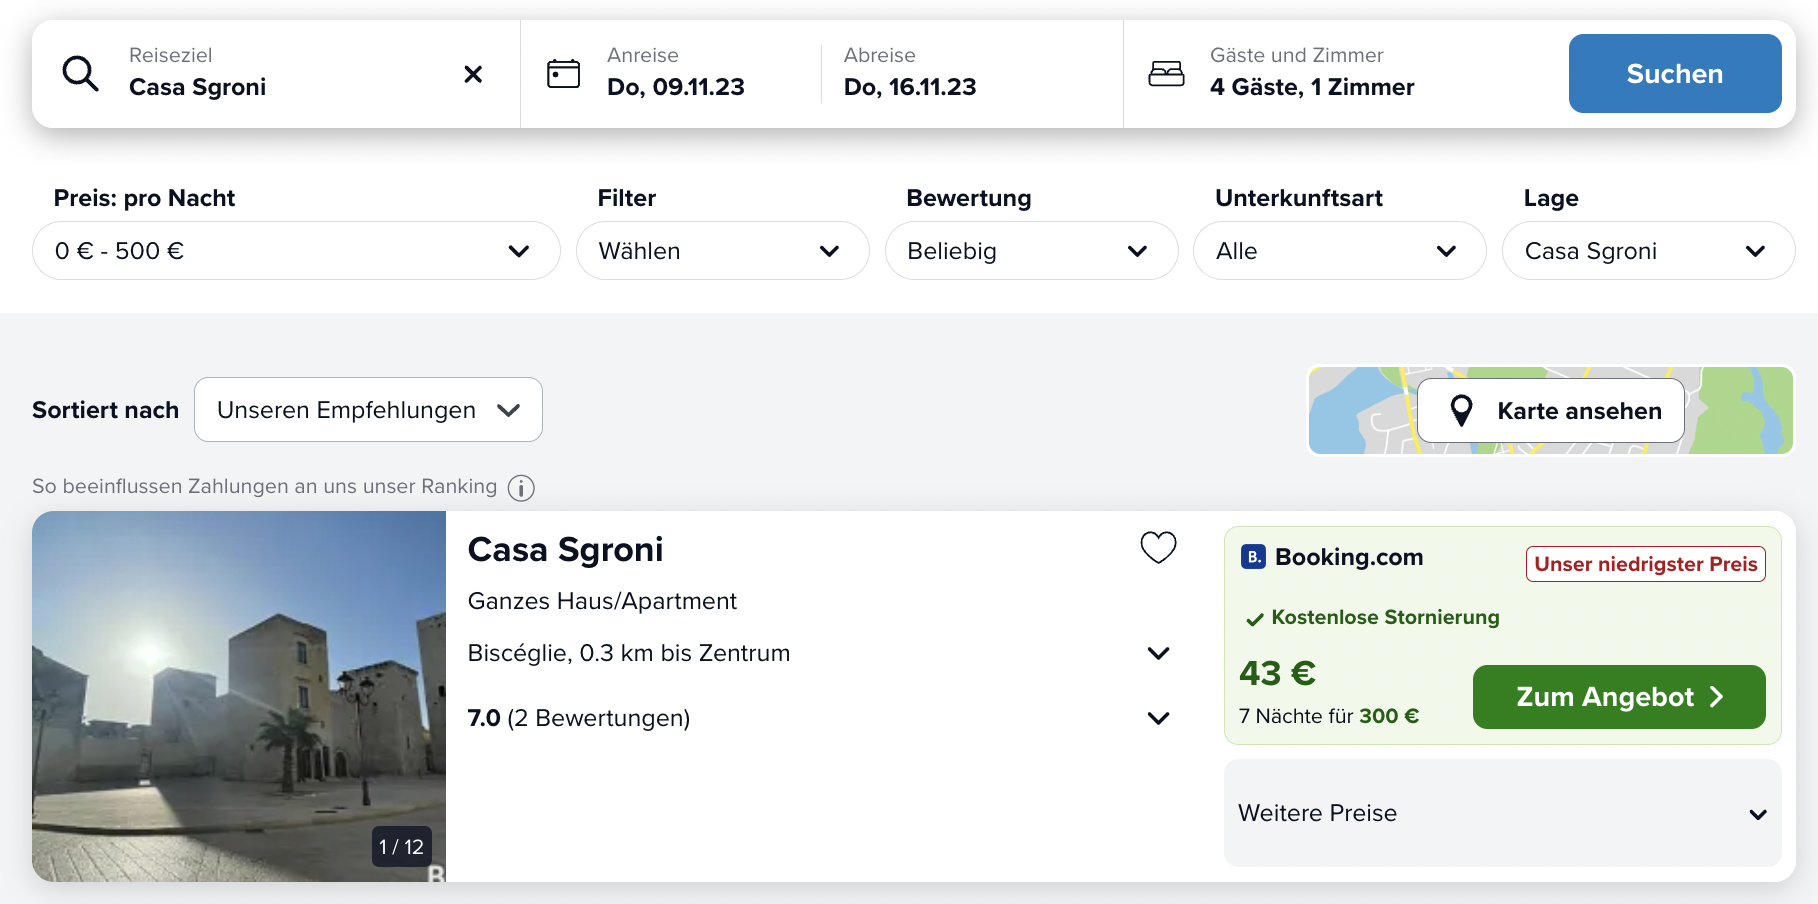The image size is (1818, 904).
Task: Click the map pin icon
Action: 1461,411
